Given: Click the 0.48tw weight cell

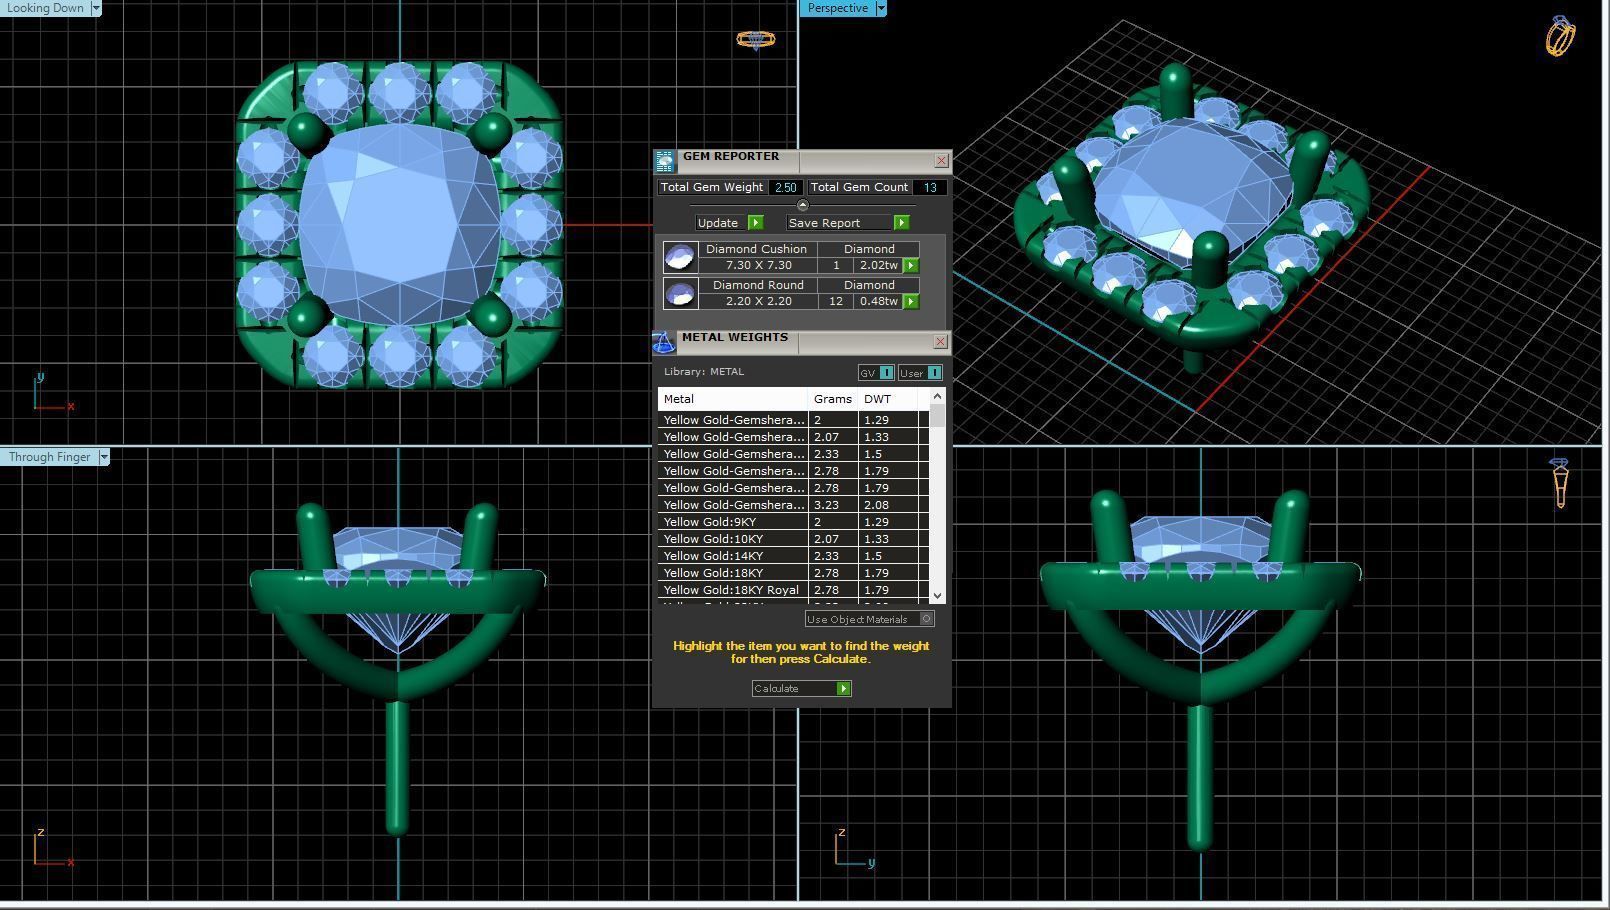Looking at the screenshot, I should (x=879, y=302).
